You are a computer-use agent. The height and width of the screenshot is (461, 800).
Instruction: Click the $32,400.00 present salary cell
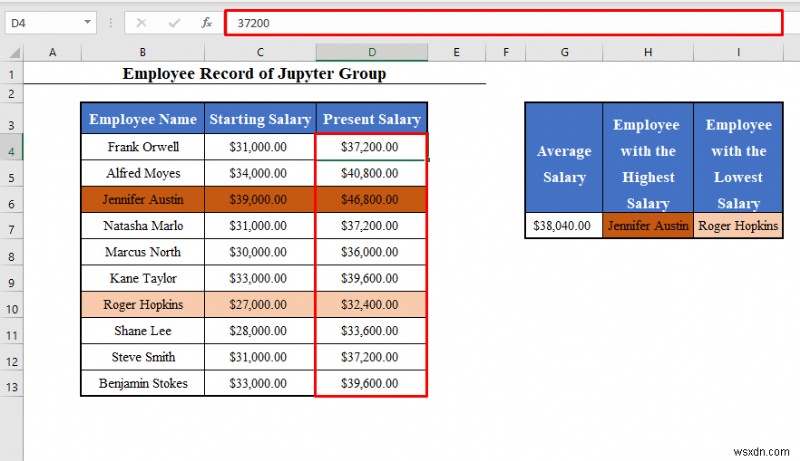pyautogui.click(x=370, y=304)
